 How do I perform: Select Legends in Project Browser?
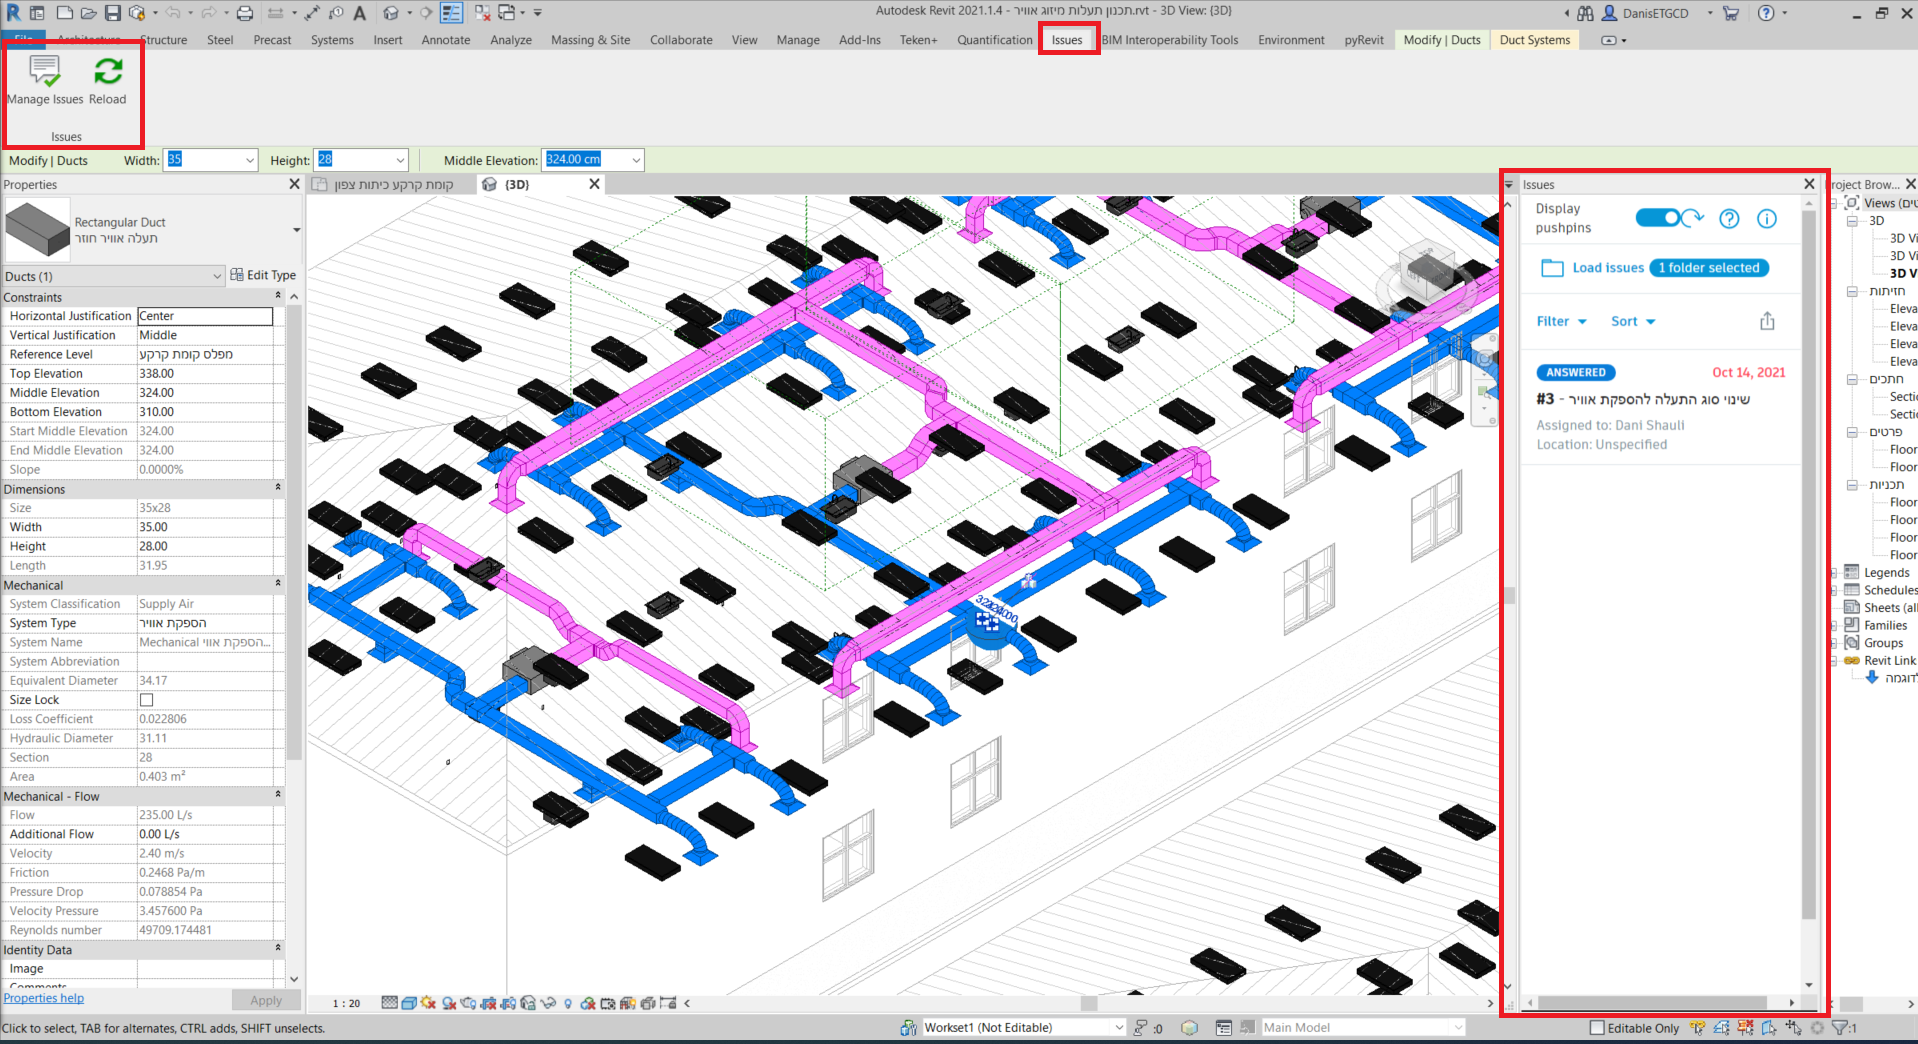click(1886, 573)
